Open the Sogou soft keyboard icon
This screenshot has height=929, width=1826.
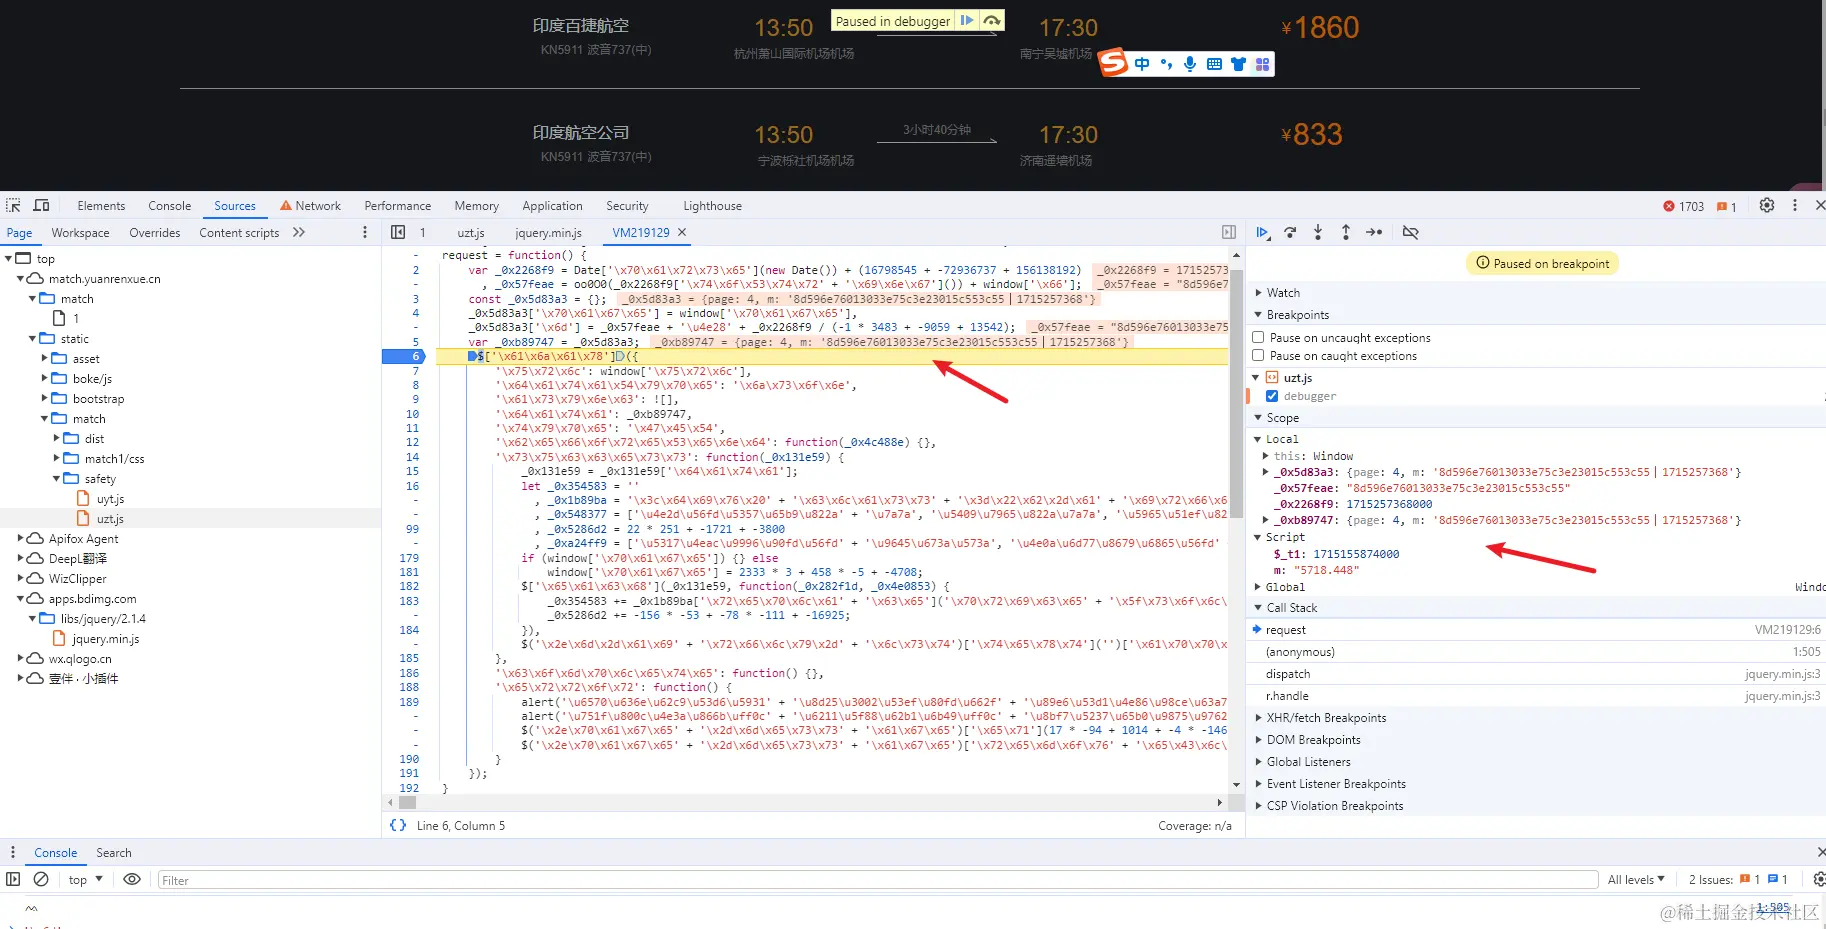click(x=1214, y=64)
